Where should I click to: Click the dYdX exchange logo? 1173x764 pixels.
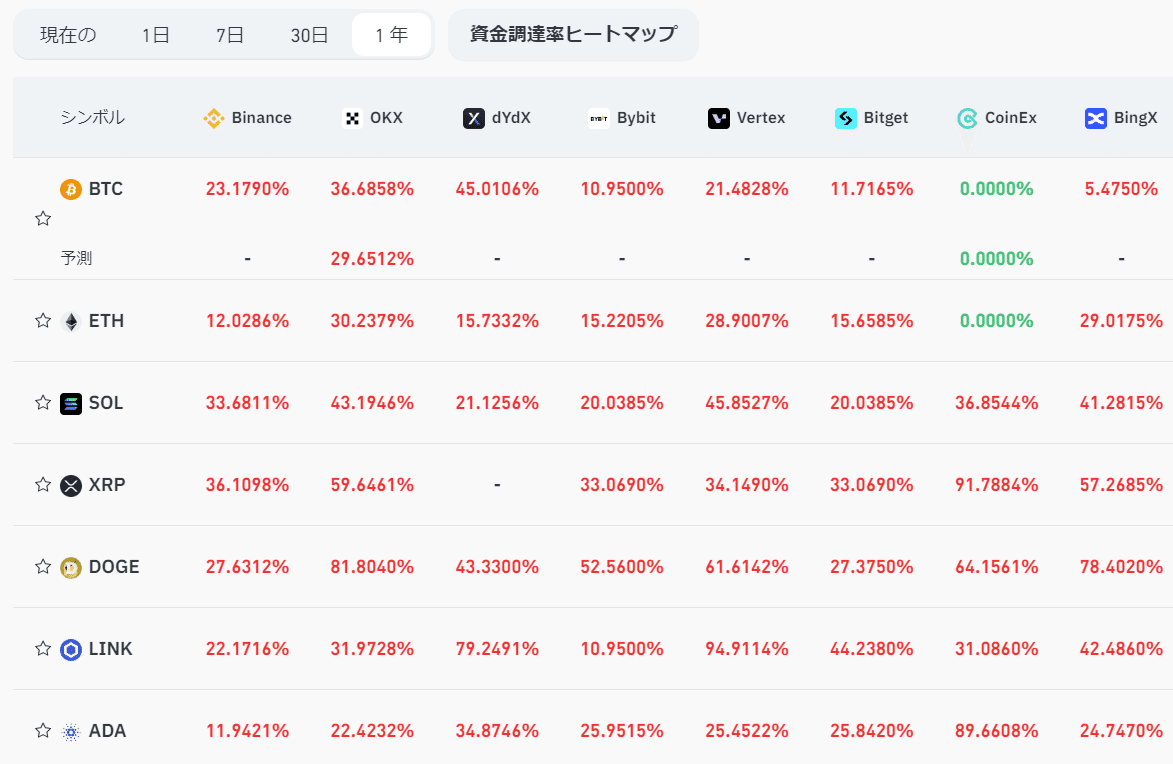[472, 117]
